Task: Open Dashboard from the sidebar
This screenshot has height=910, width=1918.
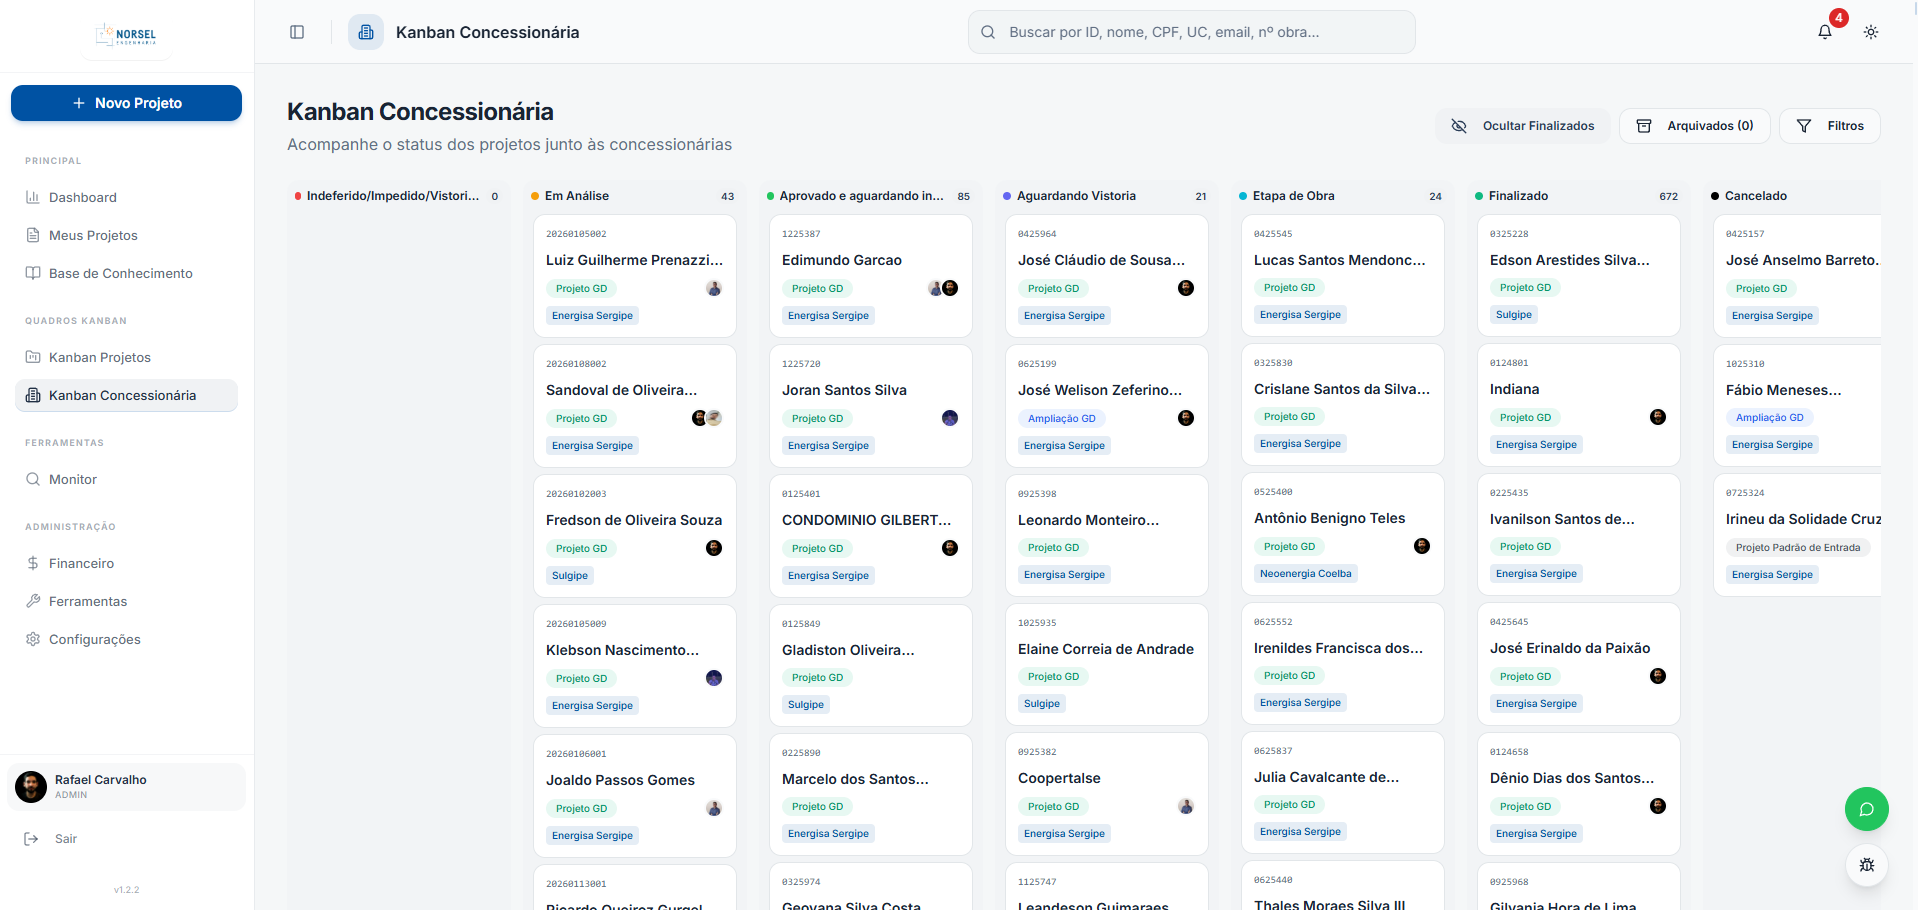Action: point(83,197)
